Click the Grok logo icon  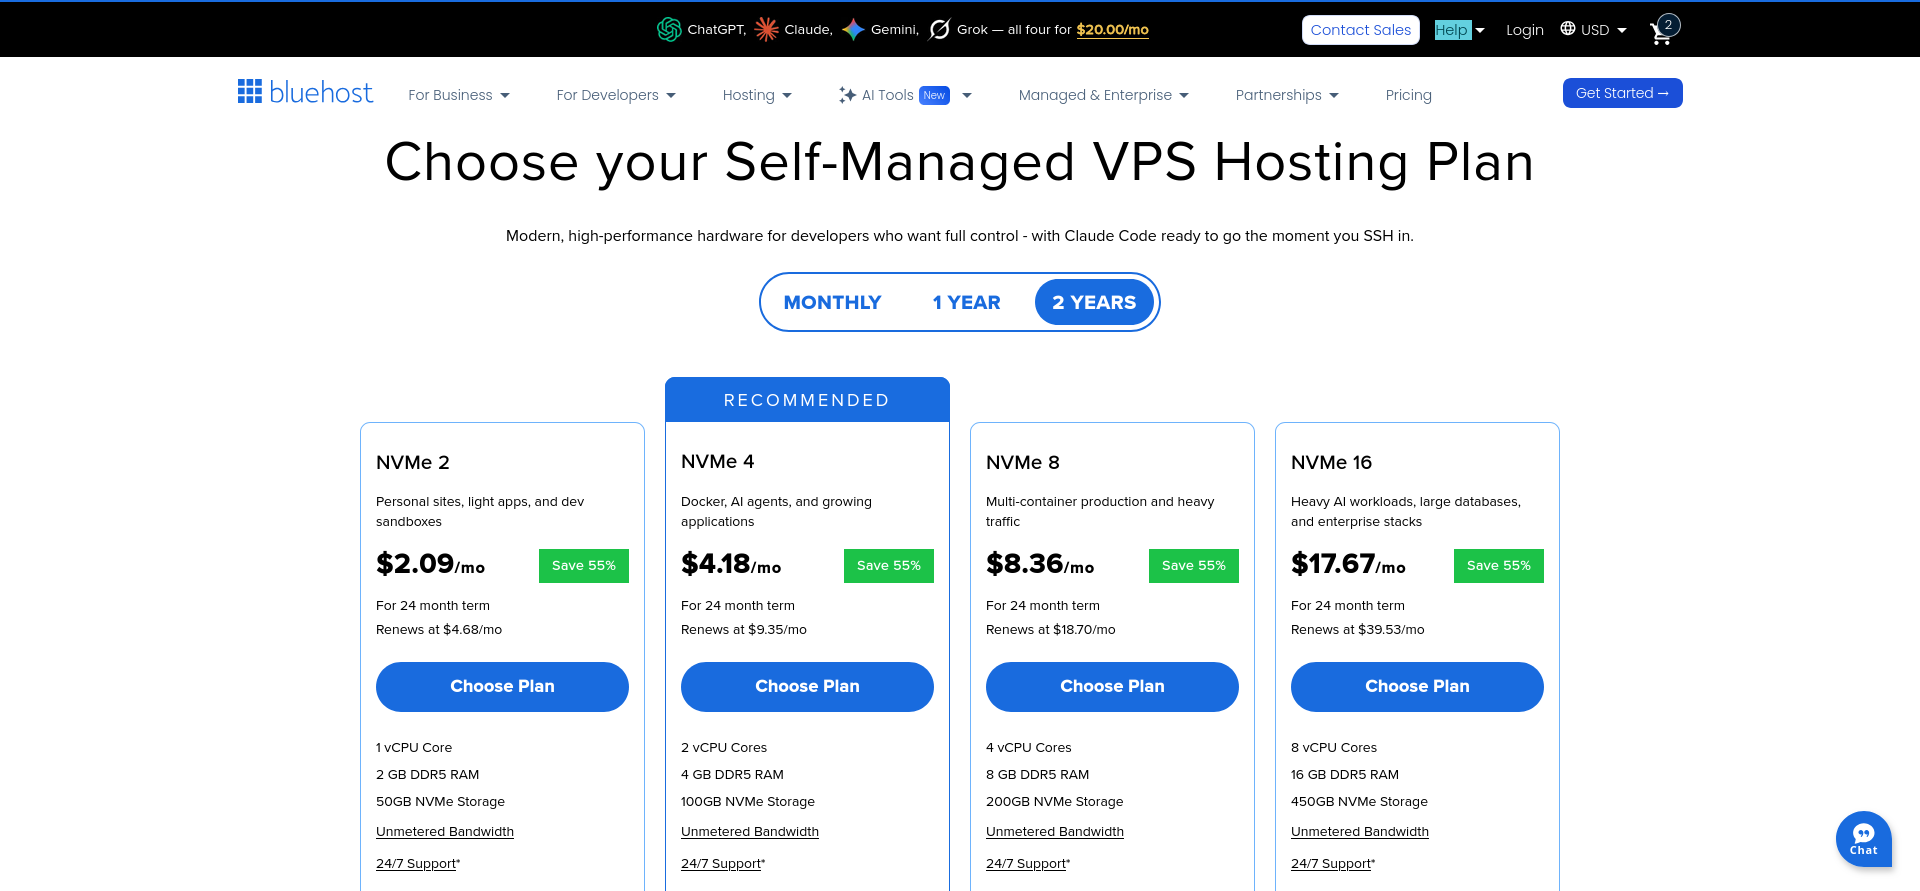tap(939, 30)
